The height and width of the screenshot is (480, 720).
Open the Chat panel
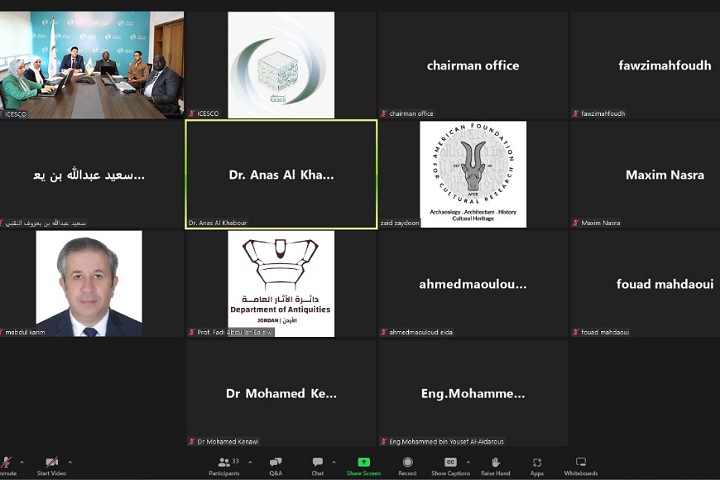(x=318, y=463)
